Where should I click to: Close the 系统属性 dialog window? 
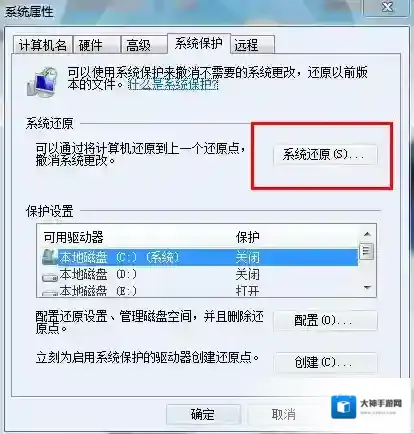click(x=387, y=7)
